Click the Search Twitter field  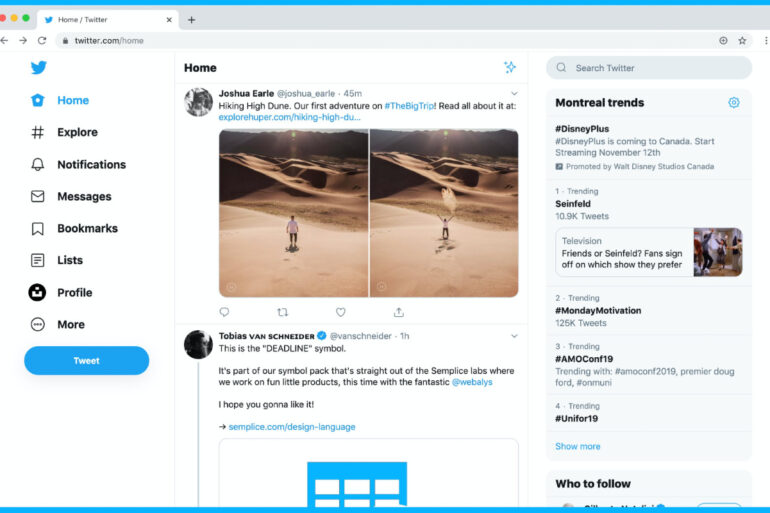[x=649, y=68]
